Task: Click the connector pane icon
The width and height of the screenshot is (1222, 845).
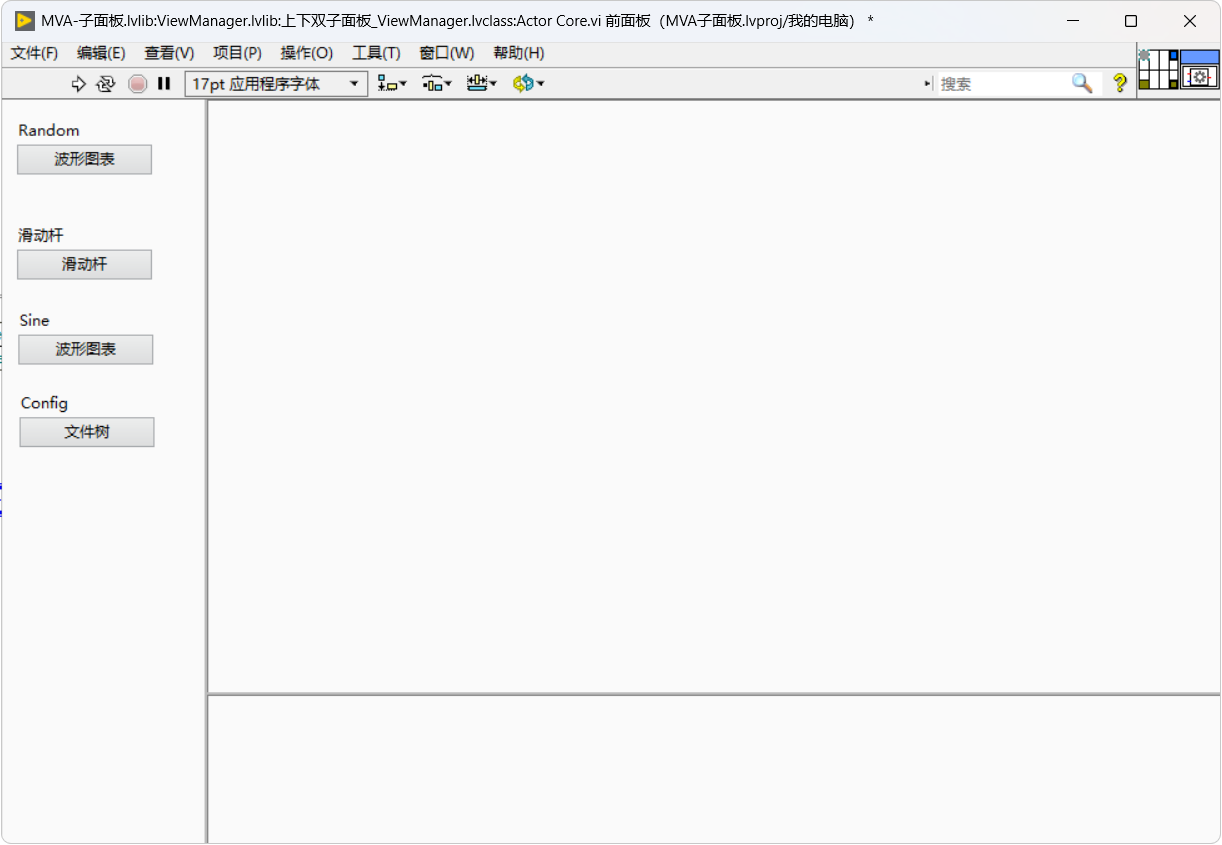Action: (1159, 69)
